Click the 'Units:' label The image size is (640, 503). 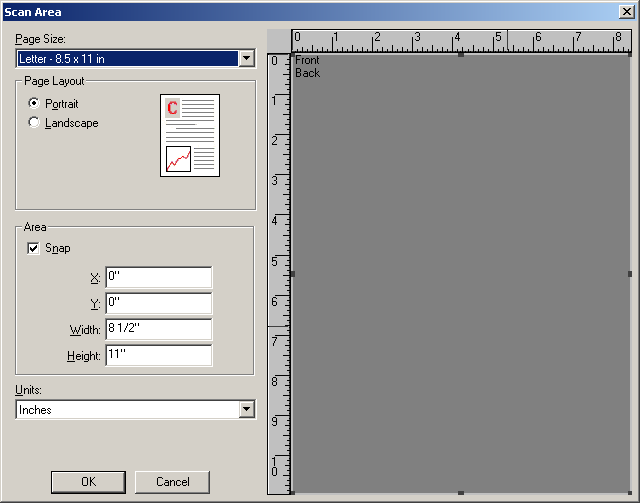click(28, 390)
